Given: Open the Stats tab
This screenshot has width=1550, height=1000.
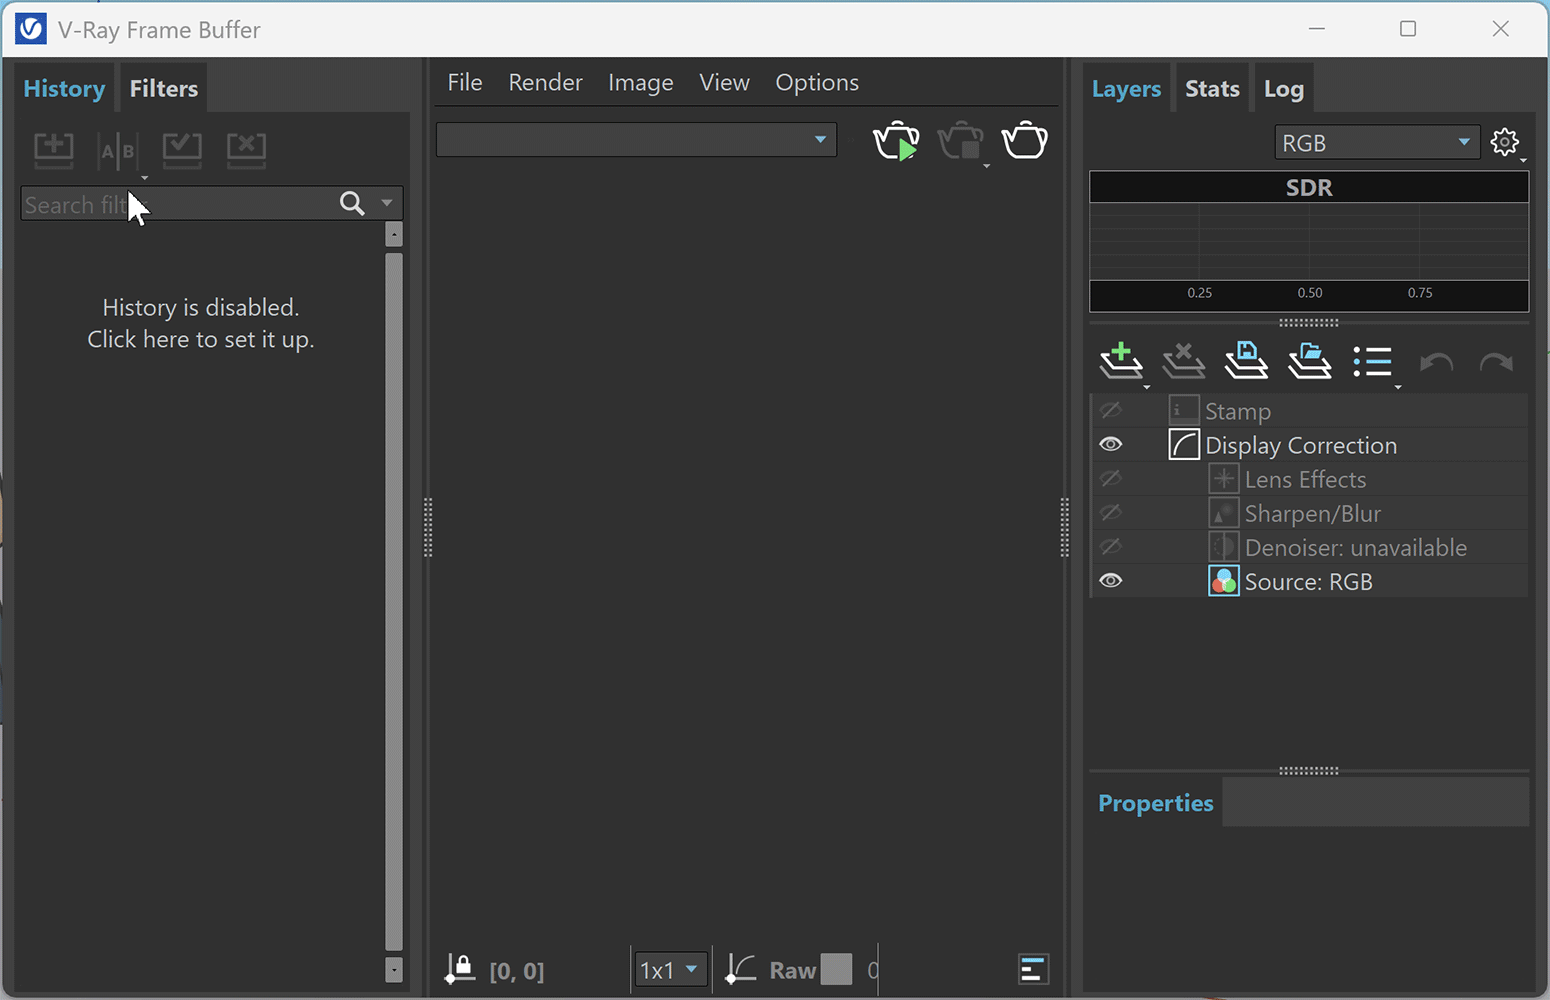Looking at the screenshot, I should pyautogui.click(x=1212, y=88).
